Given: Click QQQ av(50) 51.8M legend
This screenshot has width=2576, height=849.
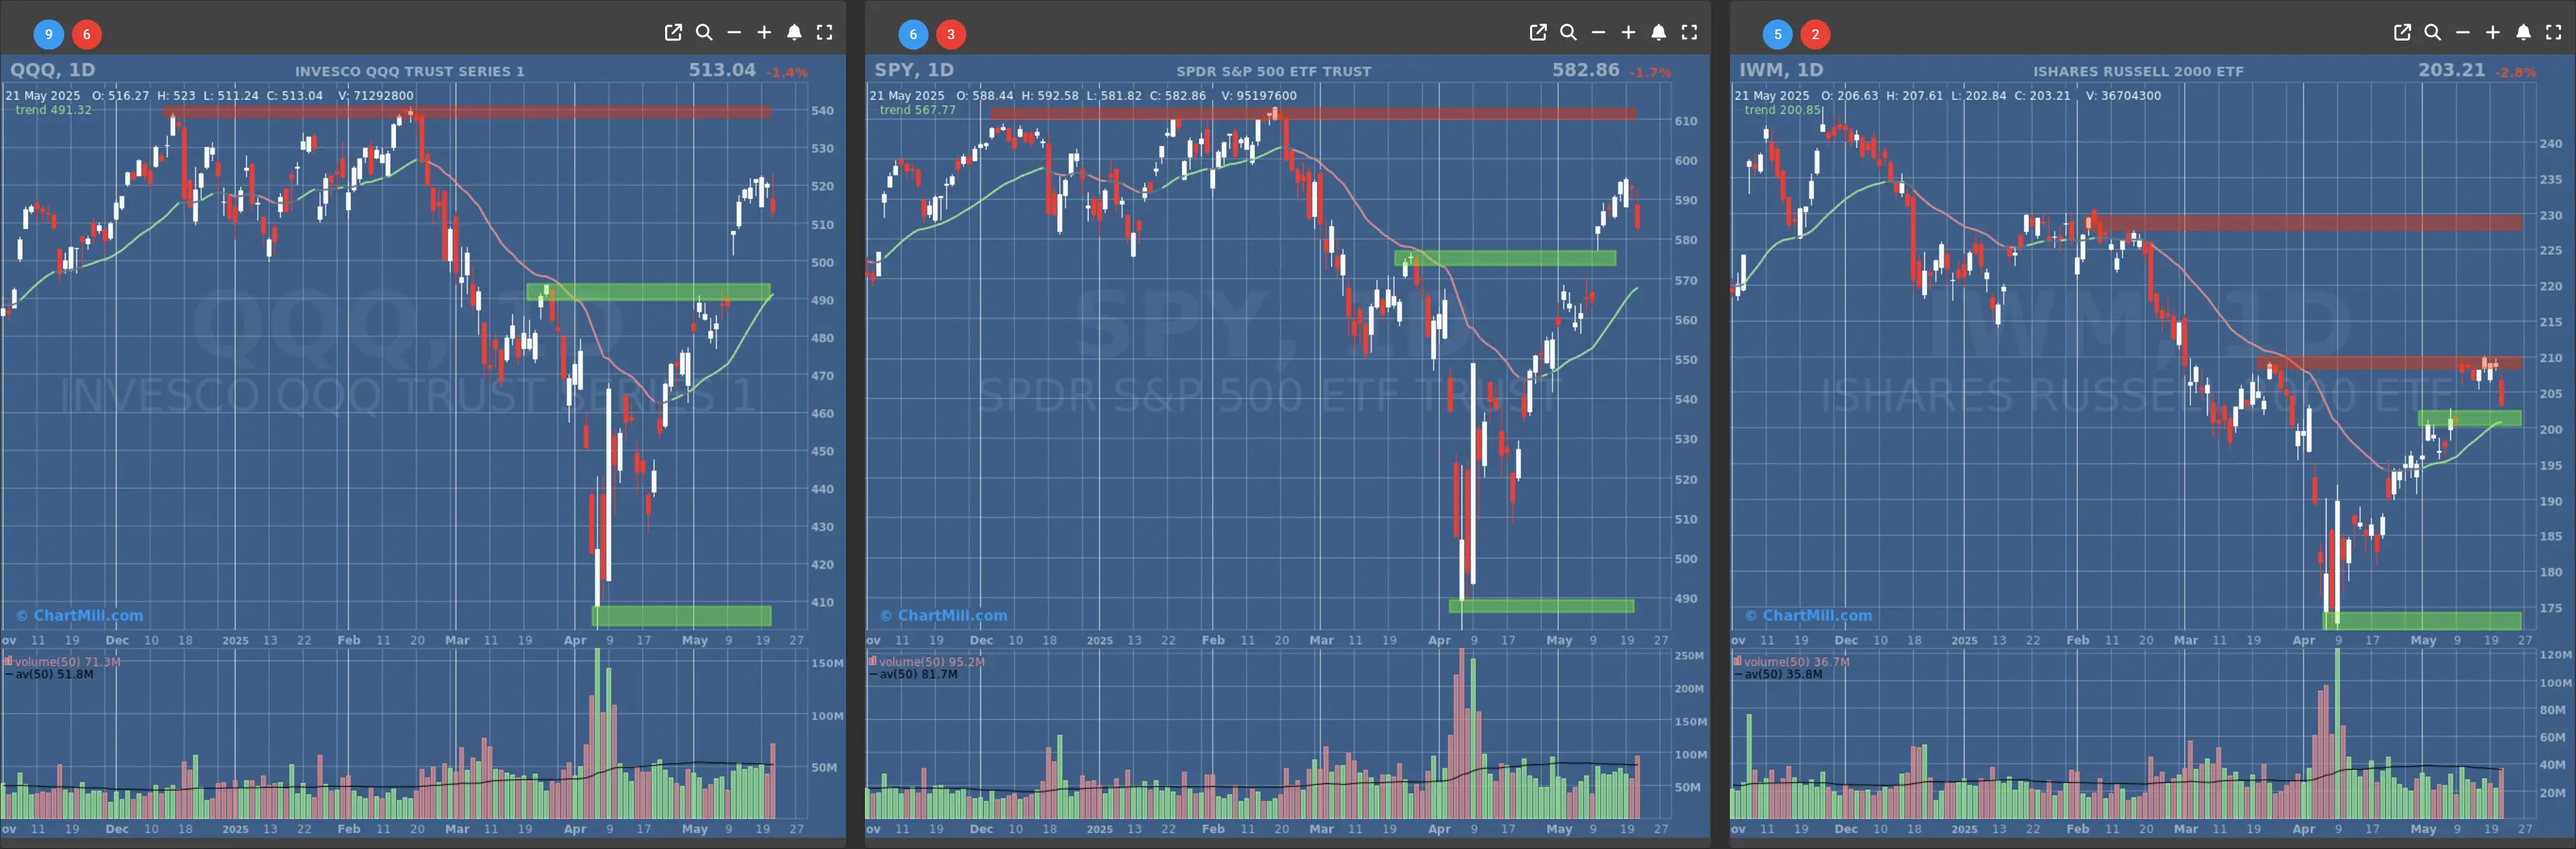Looking at the screenshot, I should [x=50, y=675].
